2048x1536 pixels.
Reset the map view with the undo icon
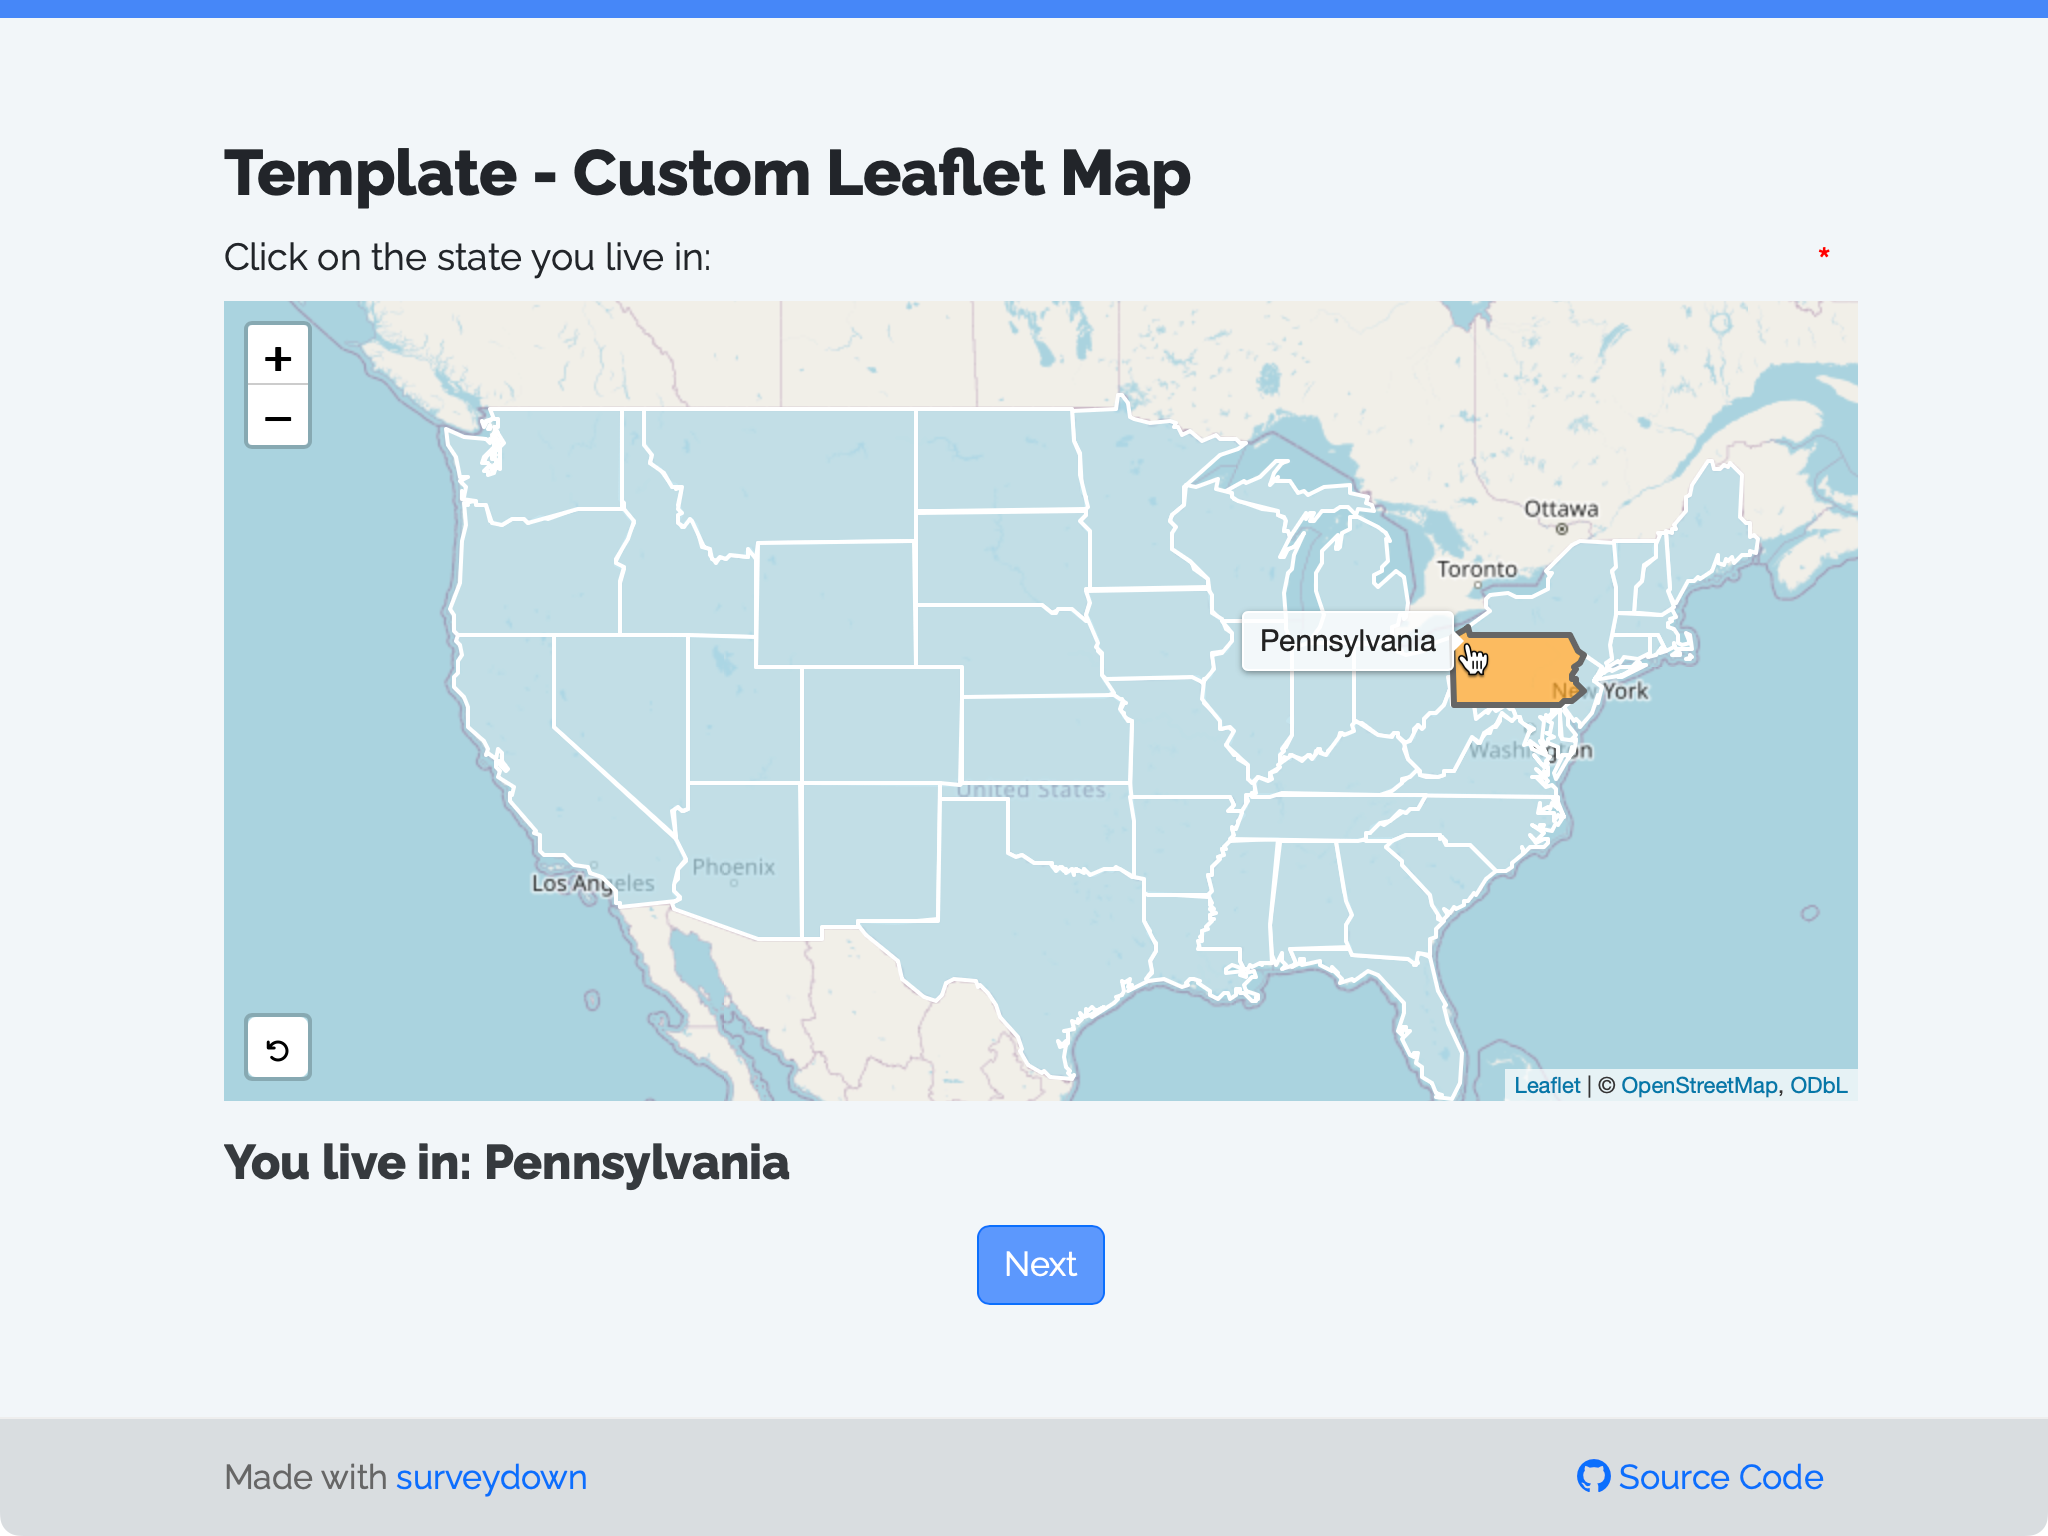pos(278,1048)
